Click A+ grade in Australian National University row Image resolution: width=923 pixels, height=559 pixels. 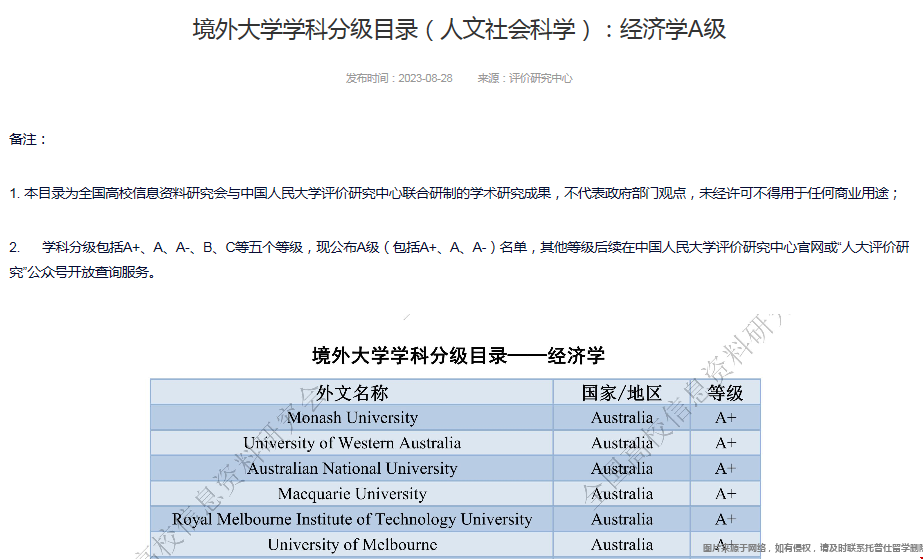725,468
